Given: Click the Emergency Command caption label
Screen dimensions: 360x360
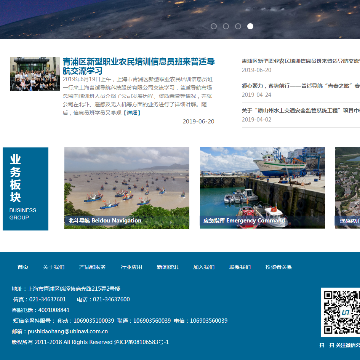Looking at the screenshot, I should click(x=244, y=221).
